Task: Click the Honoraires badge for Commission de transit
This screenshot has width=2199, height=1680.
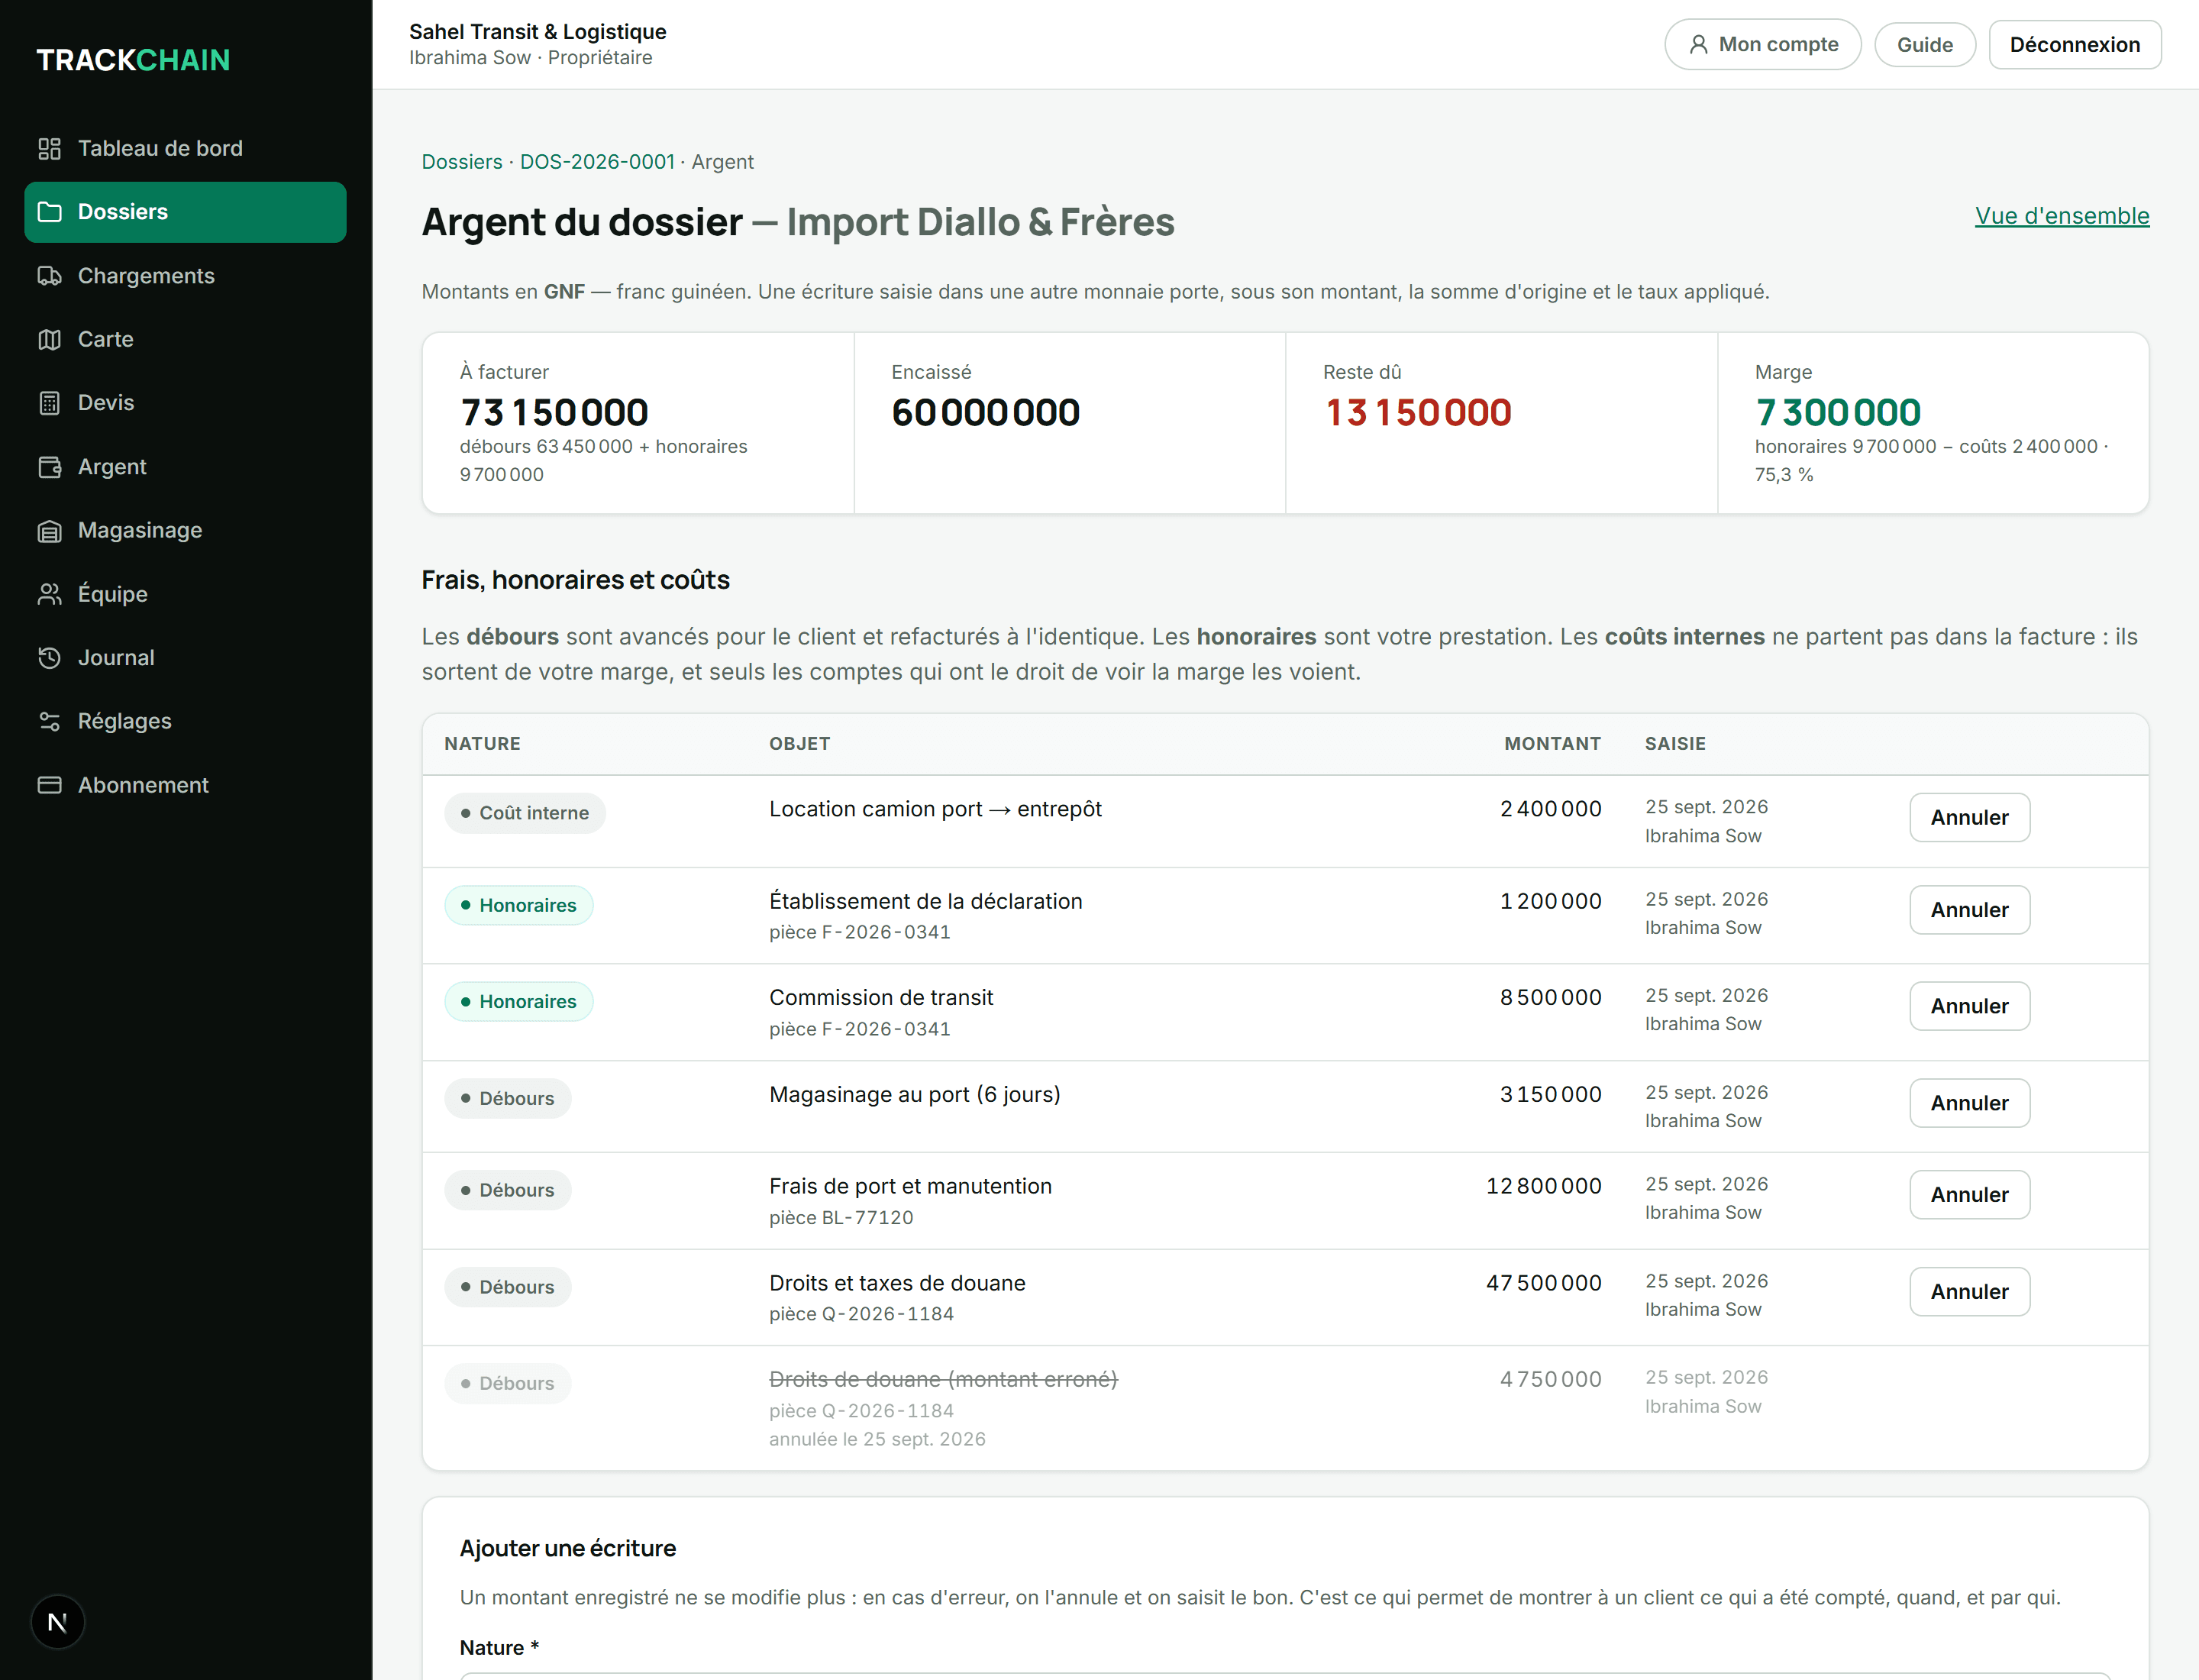Action: tap(519, 1002)
